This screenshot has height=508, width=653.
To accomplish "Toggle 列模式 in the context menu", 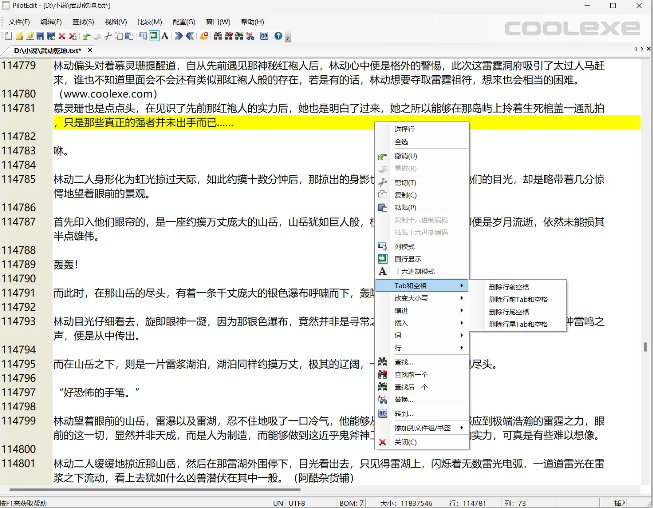I will (x=422, y=247).
